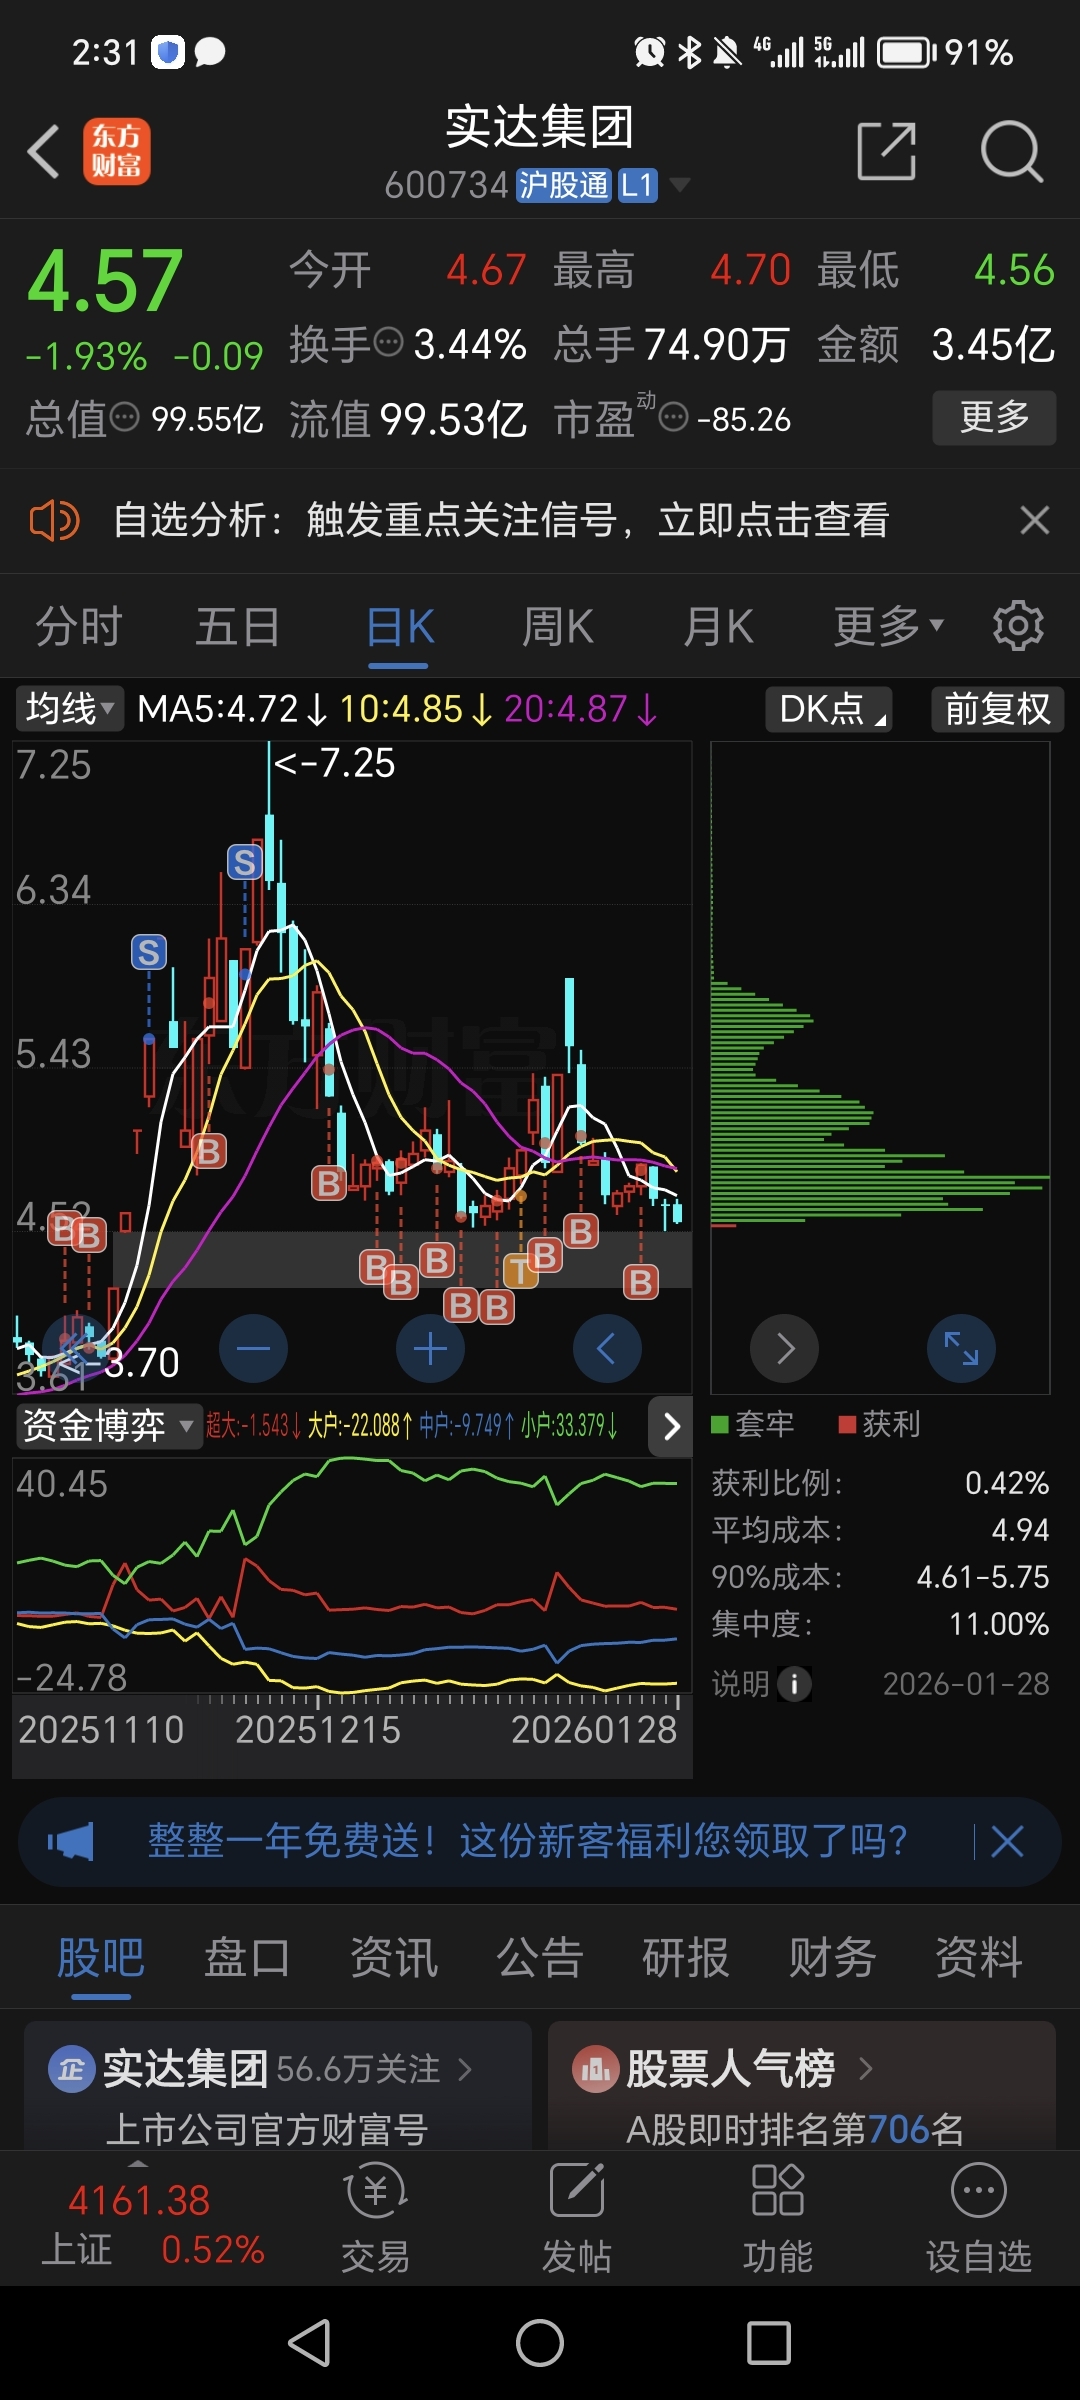Tap the 说明 info icon
This screenshot has width=1080, height=2400.
click(795, 1684)
